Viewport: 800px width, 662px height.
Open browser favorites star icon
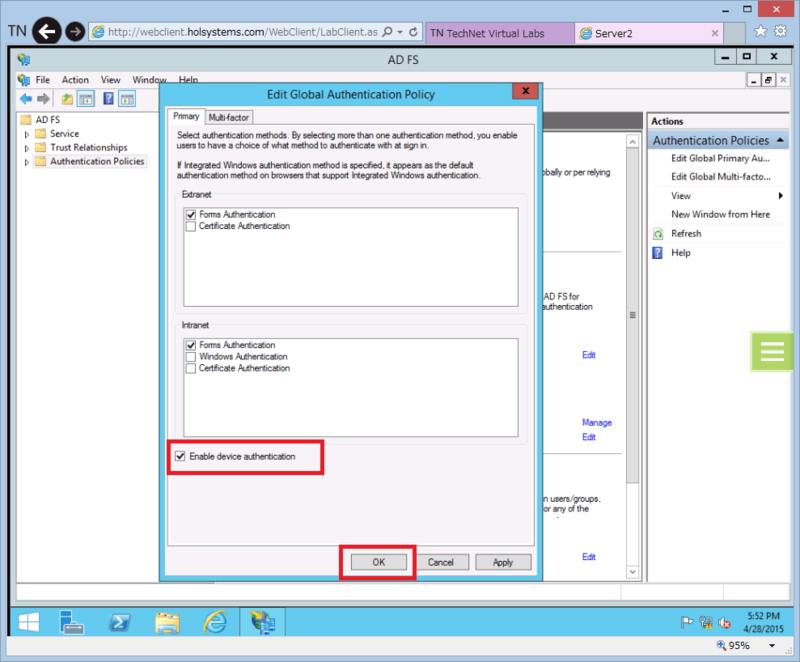click(x=760, y=31)
